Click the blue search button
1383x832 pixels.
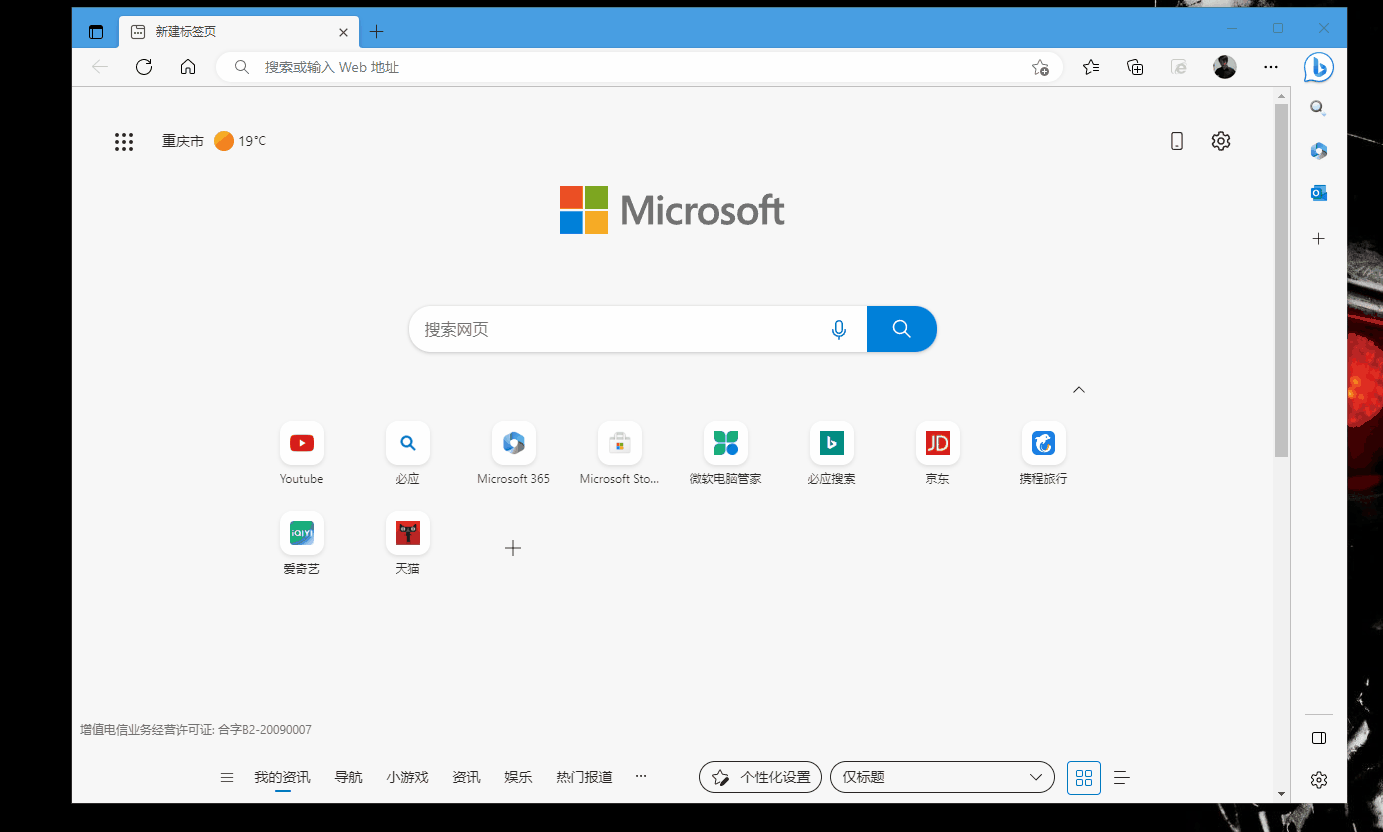902,329
